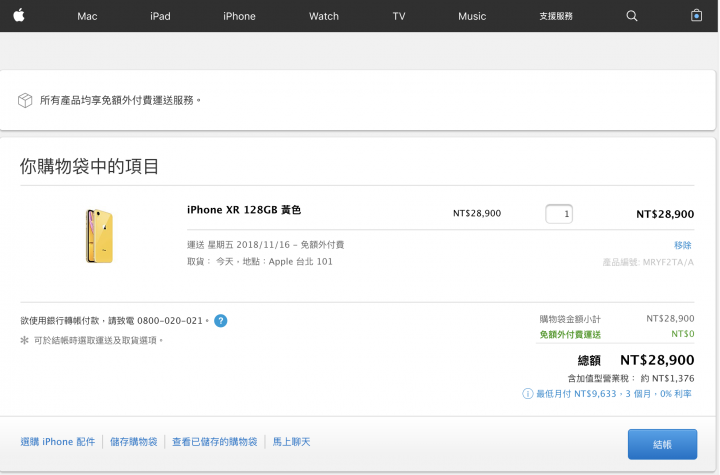Open the TV menu
Viewport: 720px width, 475px height.
tap(399, 17)
